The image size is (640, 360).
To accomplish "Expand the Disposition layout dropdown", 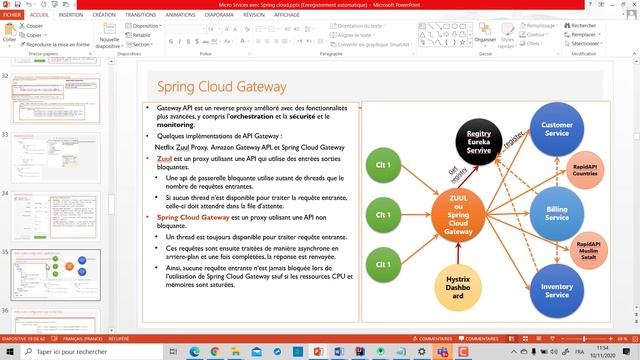I will click(143, 26).
